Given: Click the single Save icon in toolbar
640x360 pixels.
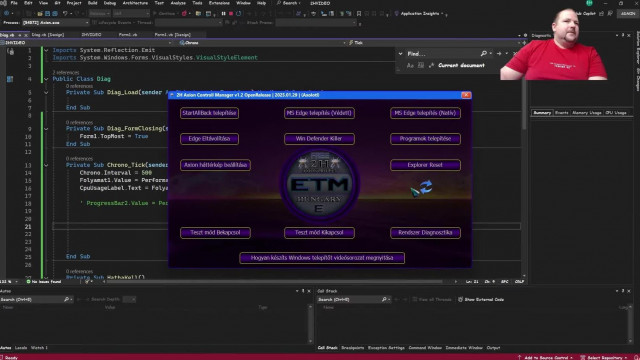Looking at the screenshot, I should [47, 13].
